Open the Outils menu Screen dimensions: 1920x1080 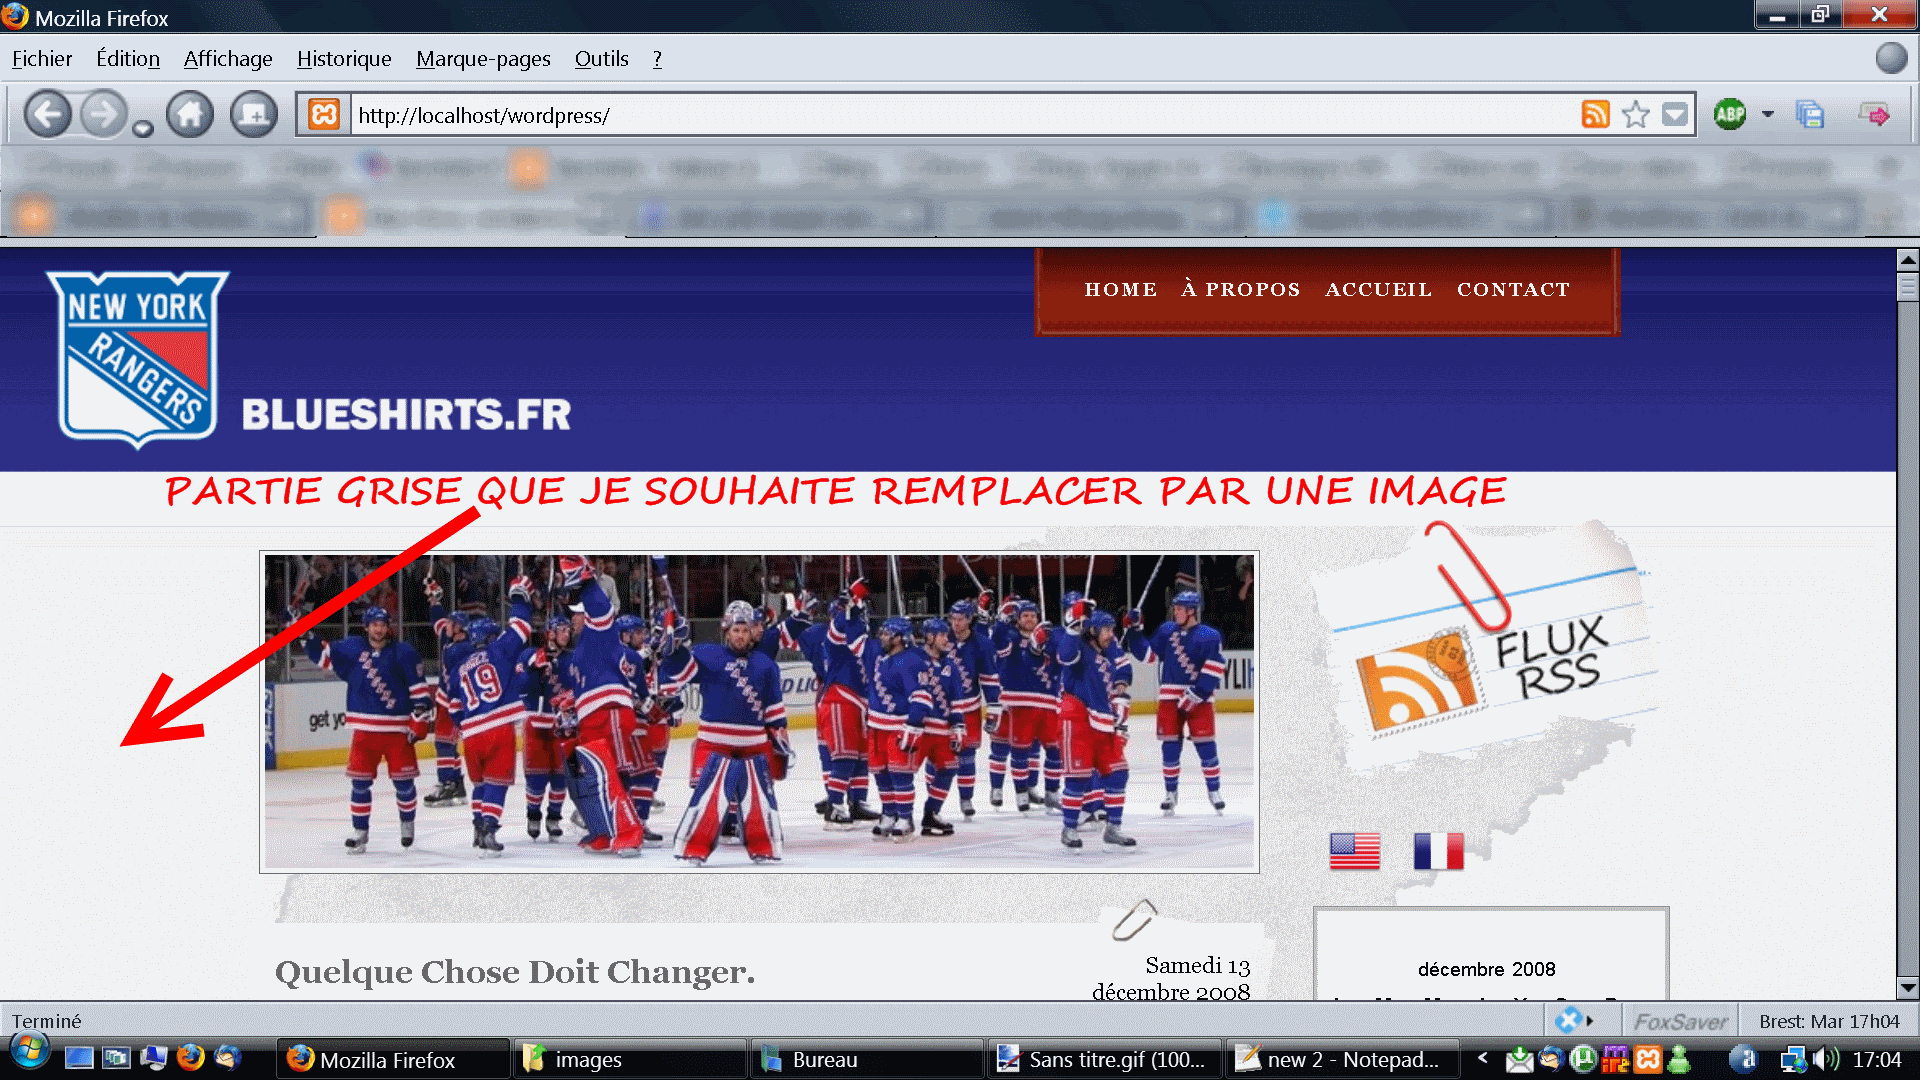click(601, 59)
